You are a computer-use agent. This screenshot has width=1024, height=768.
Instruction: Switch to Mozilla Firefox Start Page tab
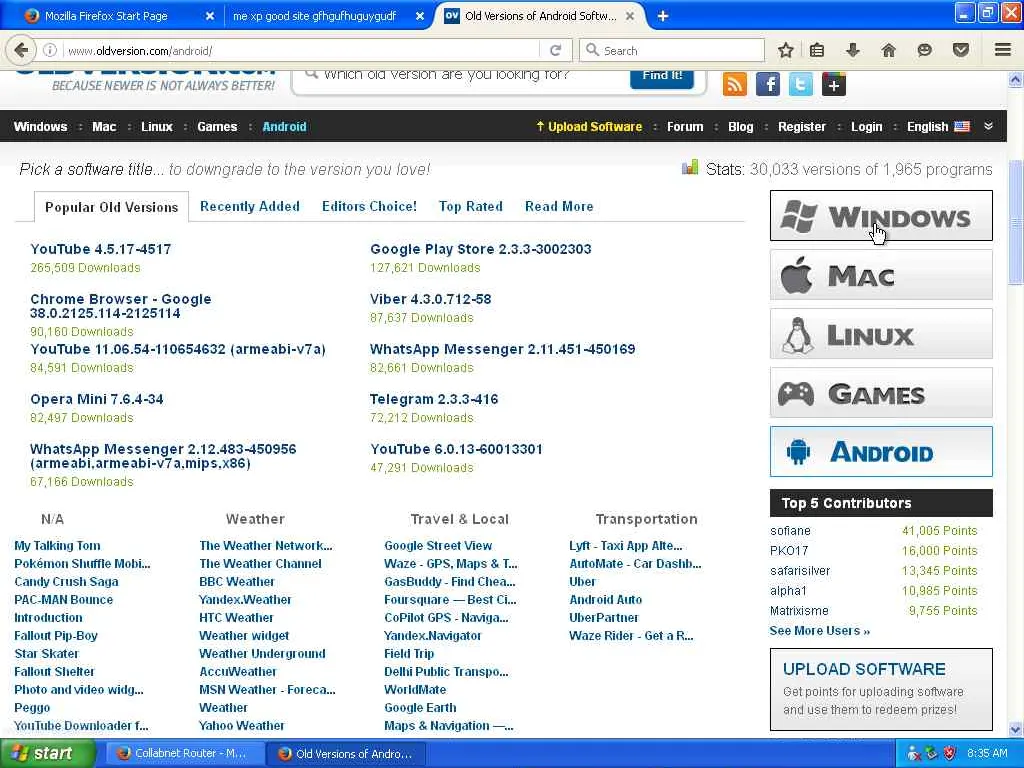pyautogui.click(x=106, y=16)
